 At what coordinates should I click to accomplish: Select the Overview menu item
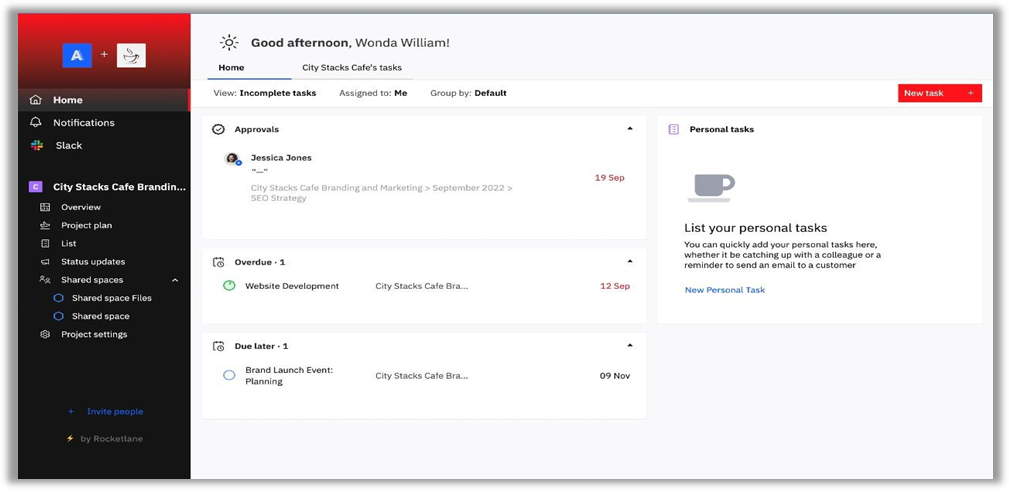point(80,207)
